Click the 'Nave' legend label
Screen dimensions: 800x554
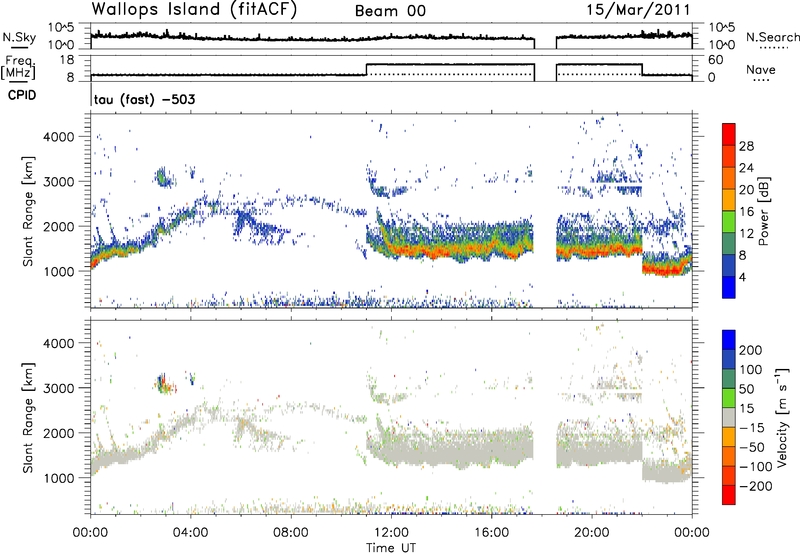click(761, 69)
